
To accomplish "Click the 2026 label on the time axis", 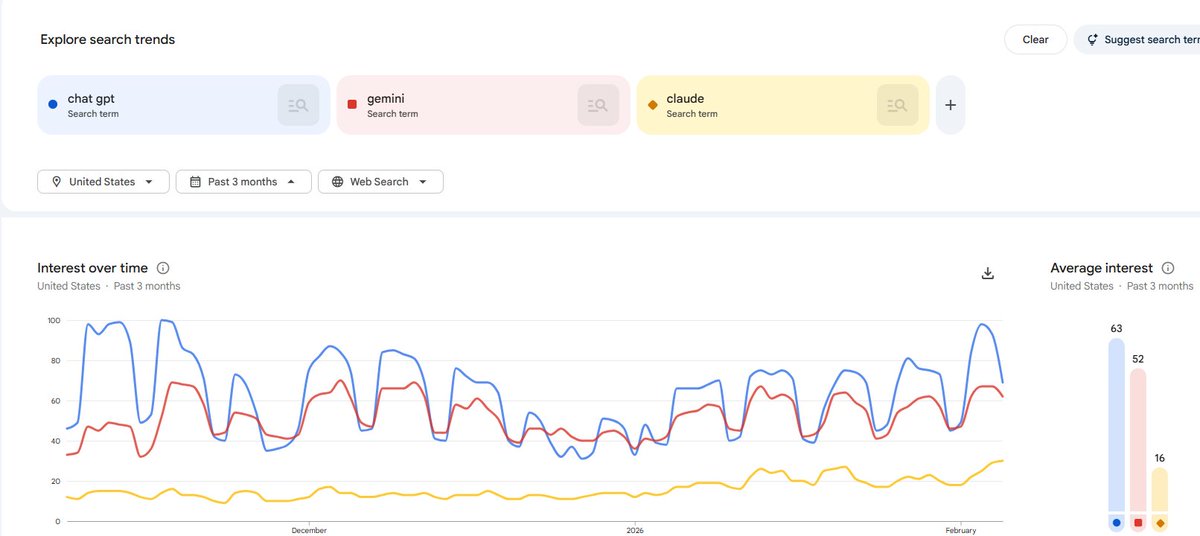I will [x=634, y=530].
